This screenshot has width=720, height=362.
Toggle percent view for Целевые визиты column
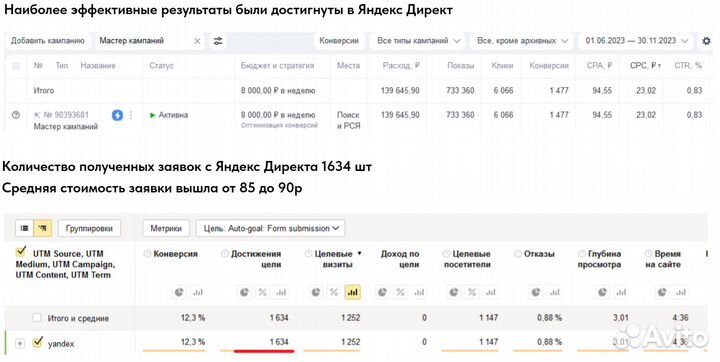click(x=334, y=292)
